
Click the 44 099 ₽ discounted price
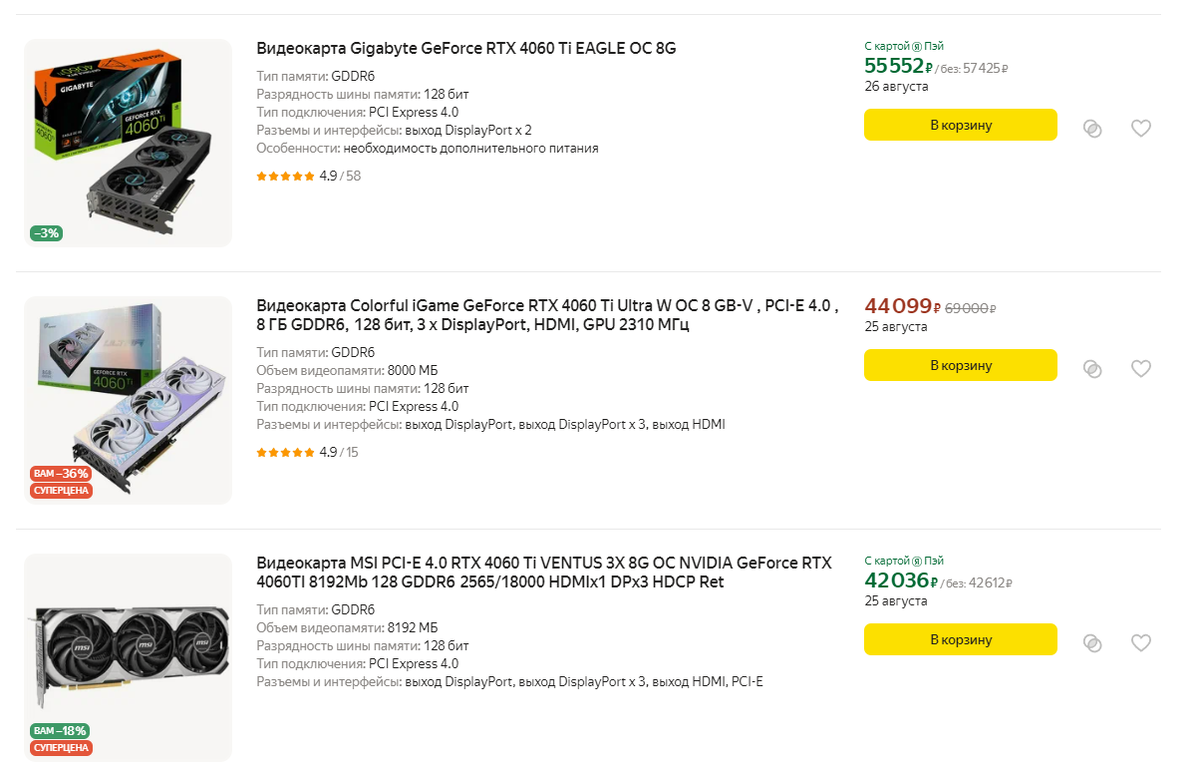point(898,307)
